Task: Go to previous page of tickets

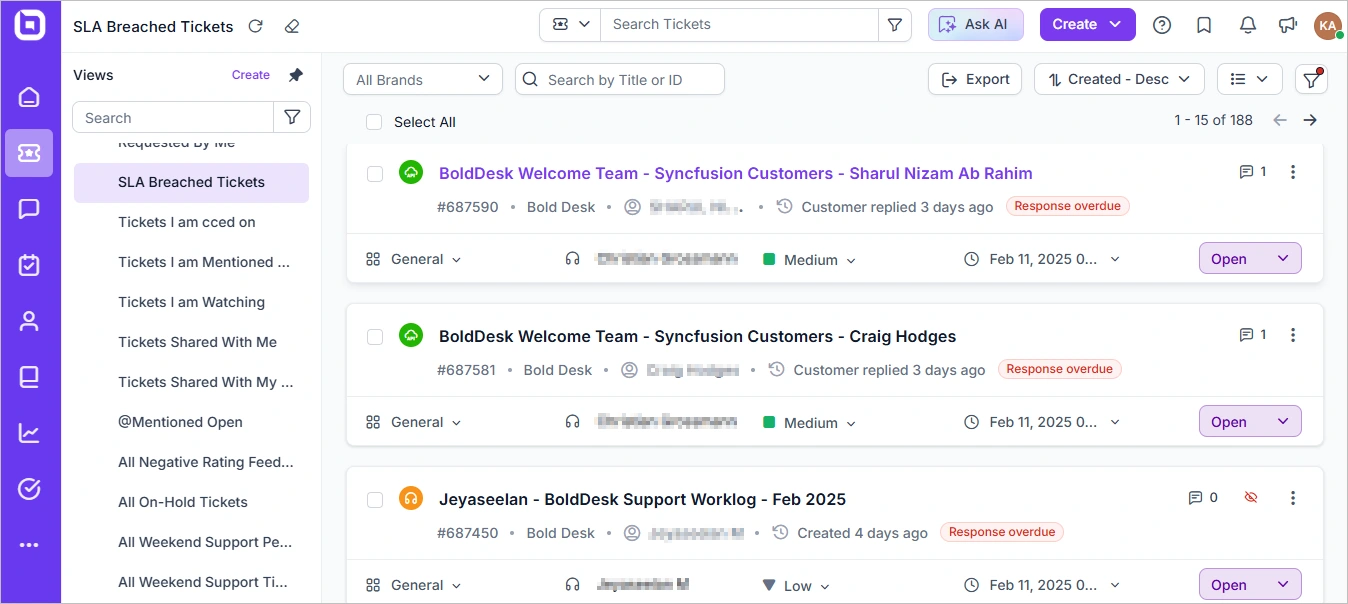Action: tap(1280, 120)
